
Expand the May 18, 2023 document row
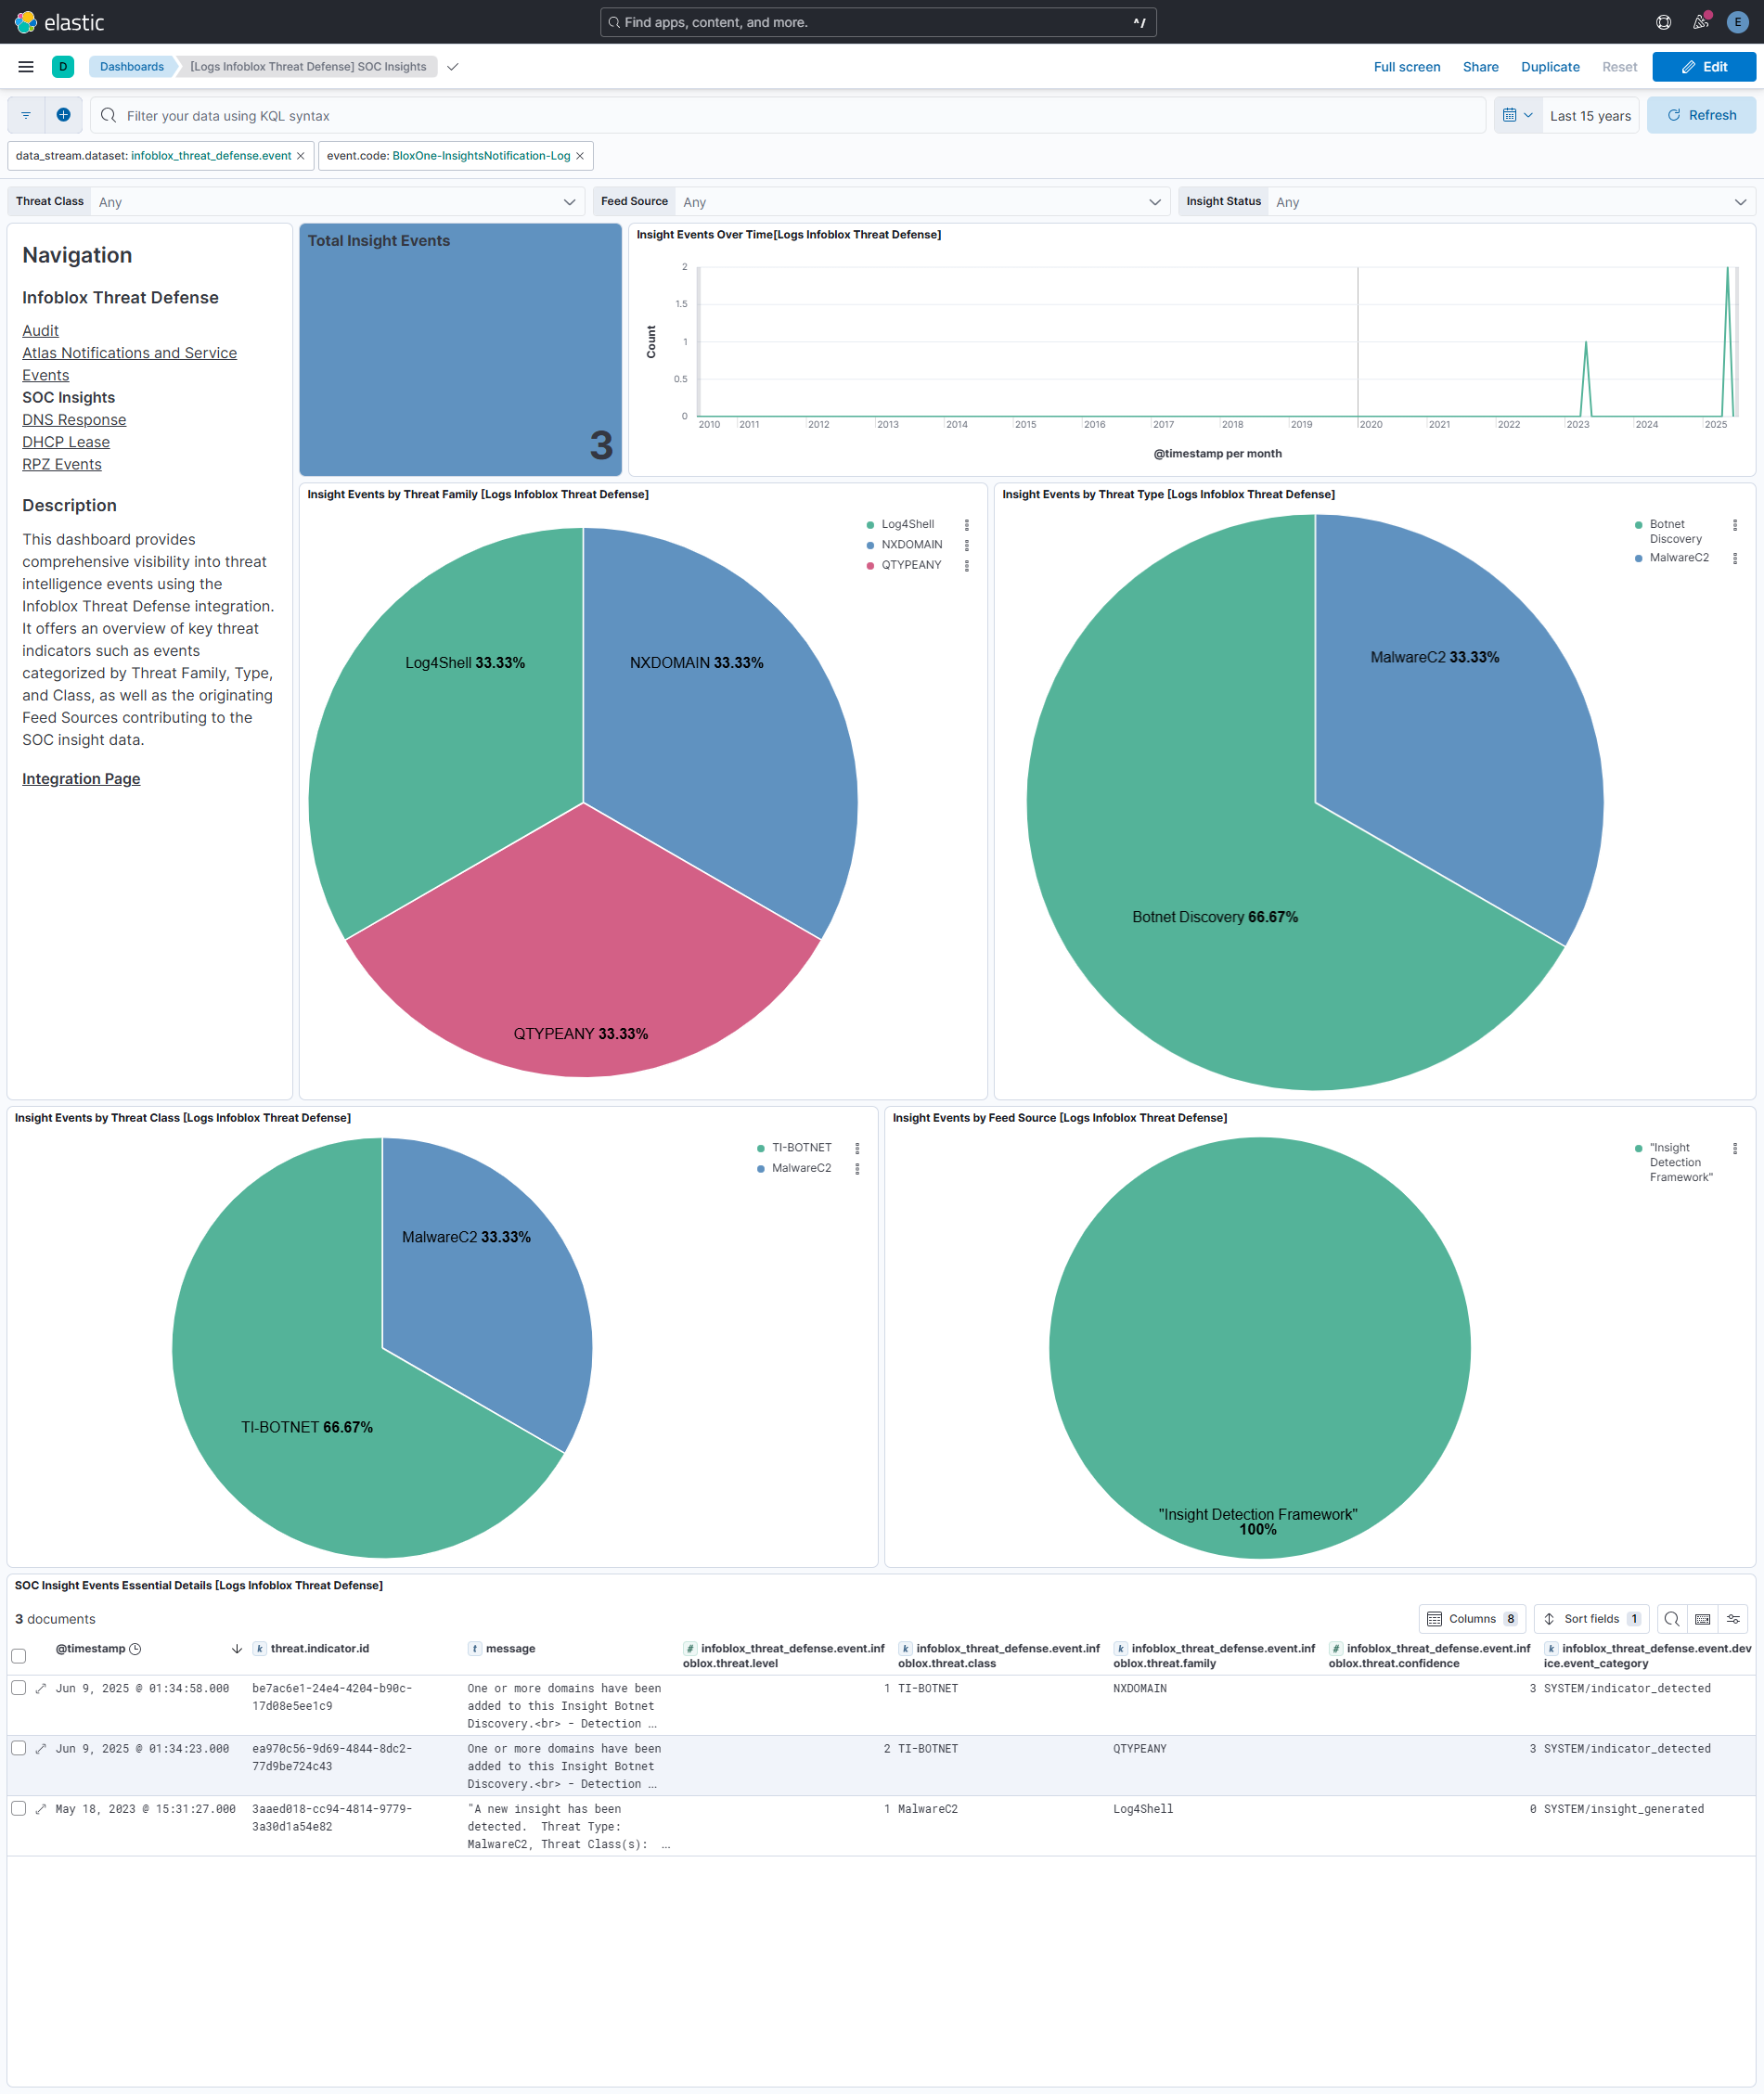[x=41, y=1809]
